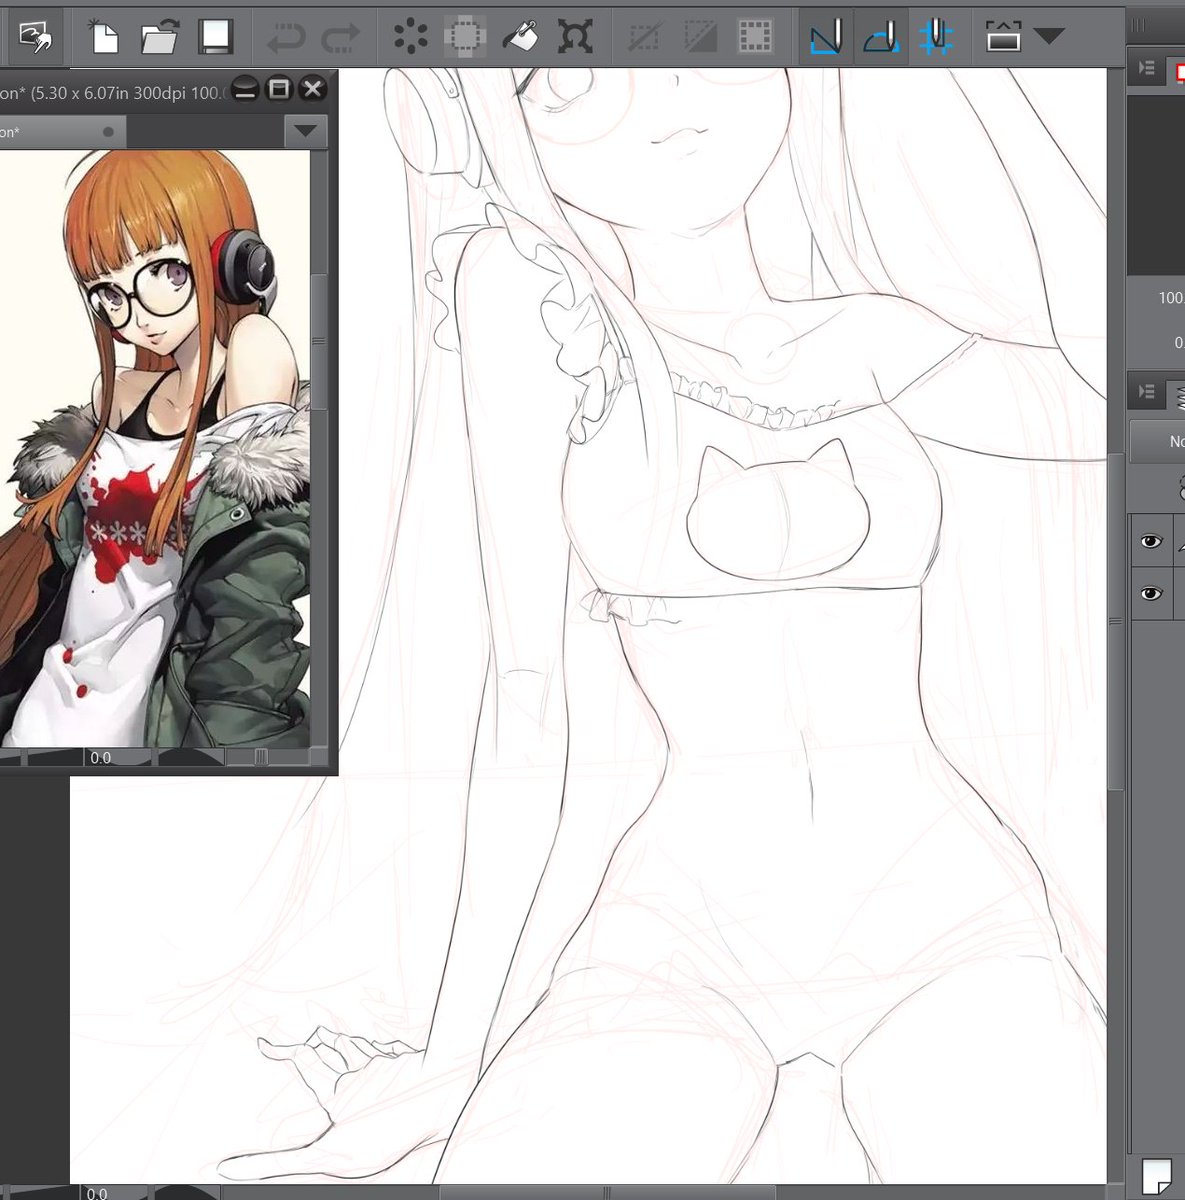Create a new canvas file
1185x1200 pixels.
[103, 37]
